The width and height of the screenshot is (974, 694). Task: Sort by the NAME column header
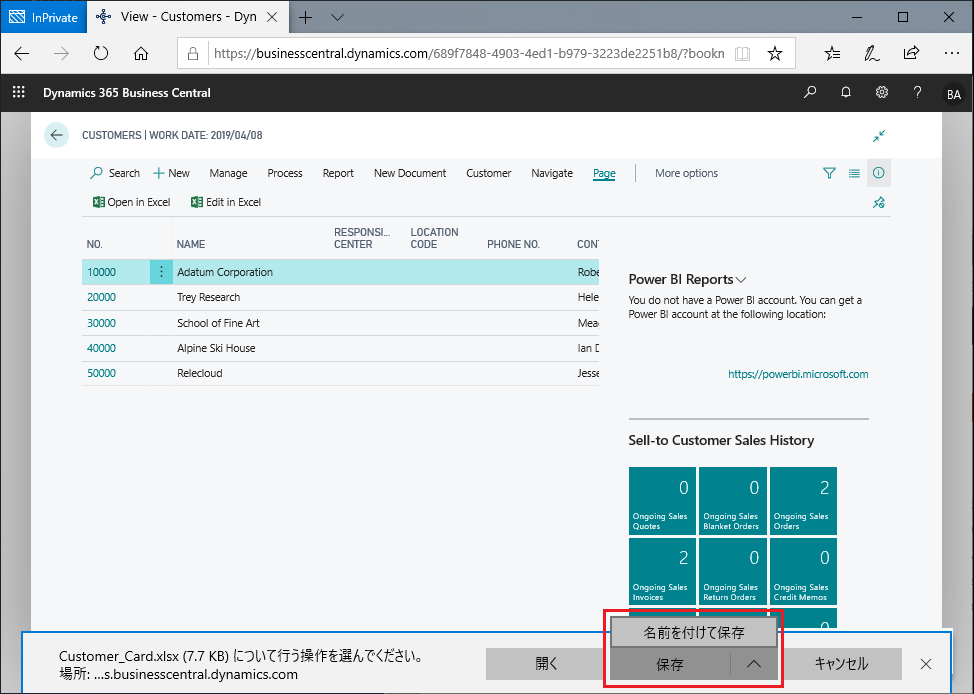click(191, 244)
